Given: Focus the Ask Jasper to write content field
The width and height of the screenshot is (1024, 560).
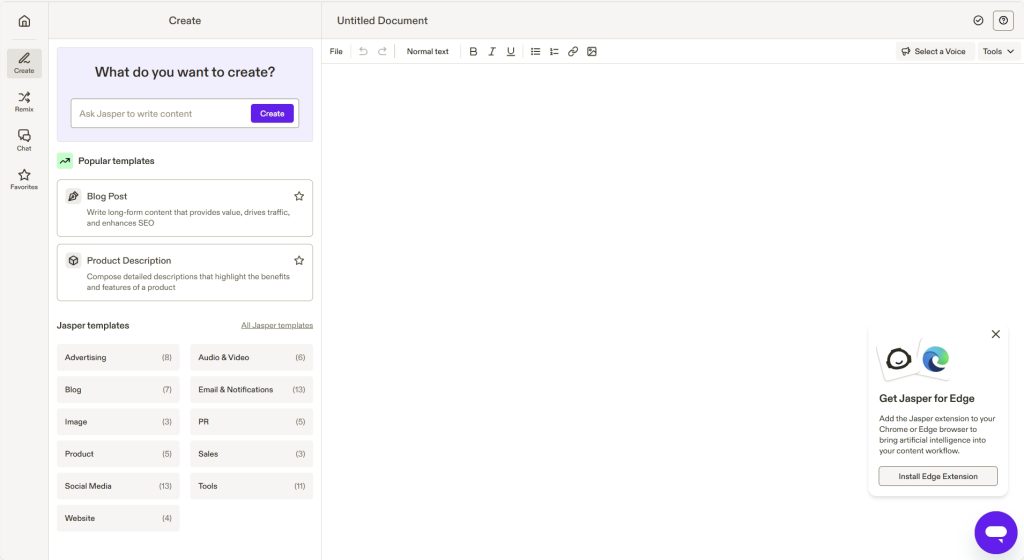Looking at the screenshot, I should tap(161, 114).
